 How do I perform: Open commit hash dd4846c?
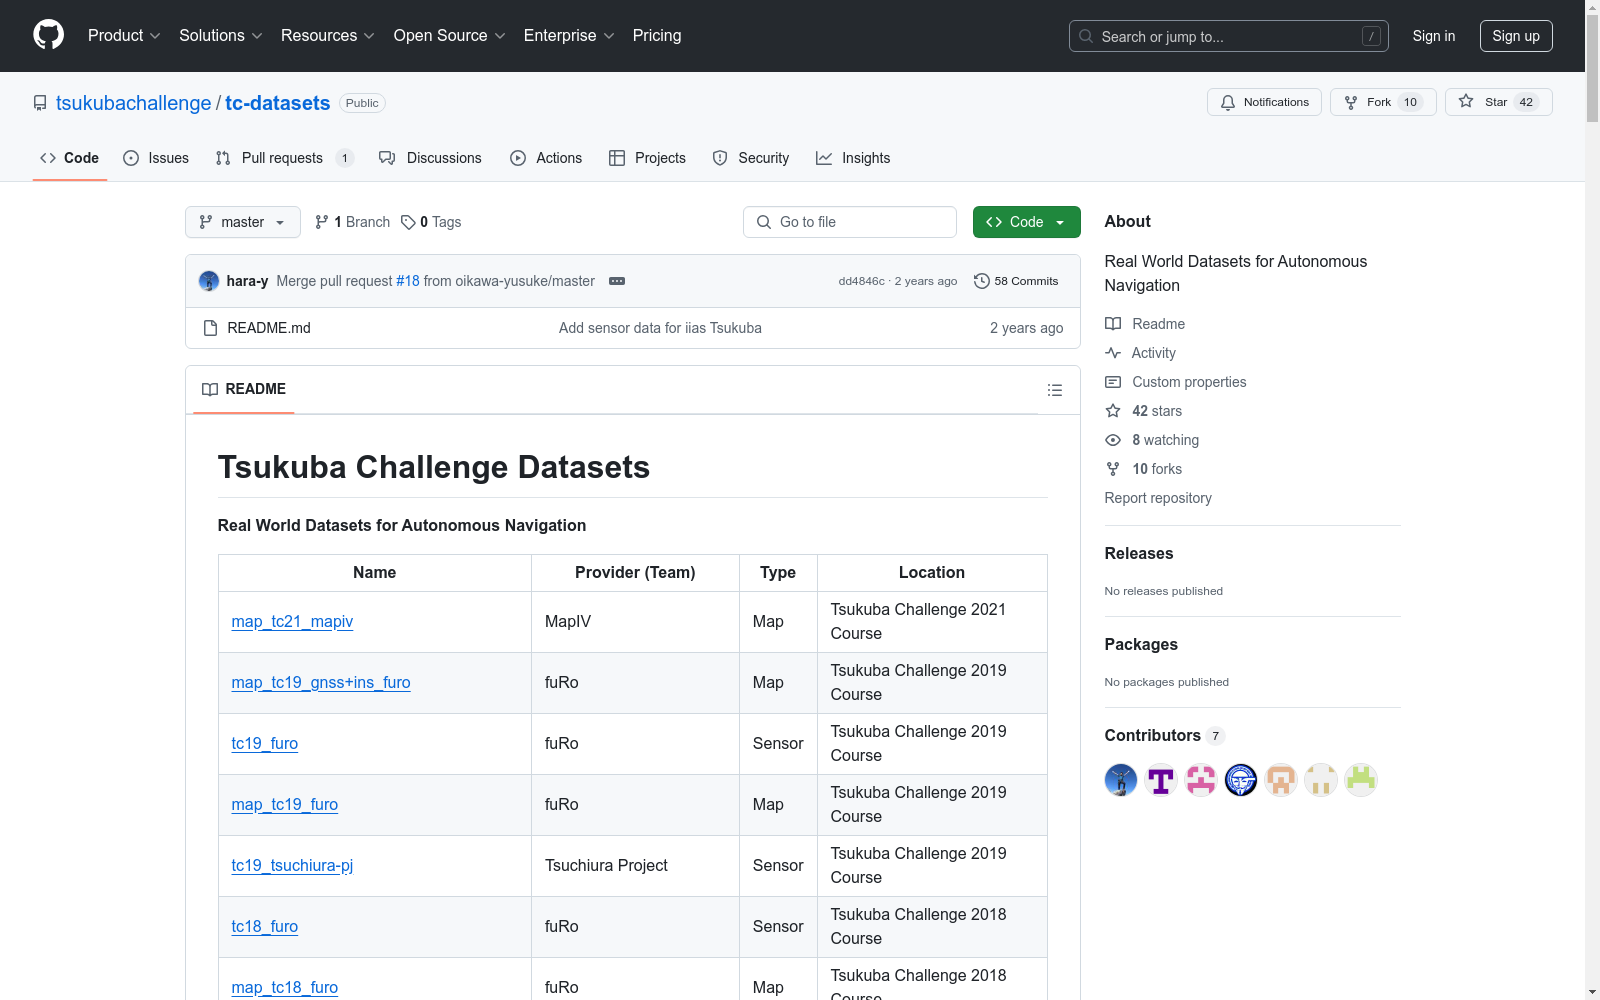click(x=862, y=281)
